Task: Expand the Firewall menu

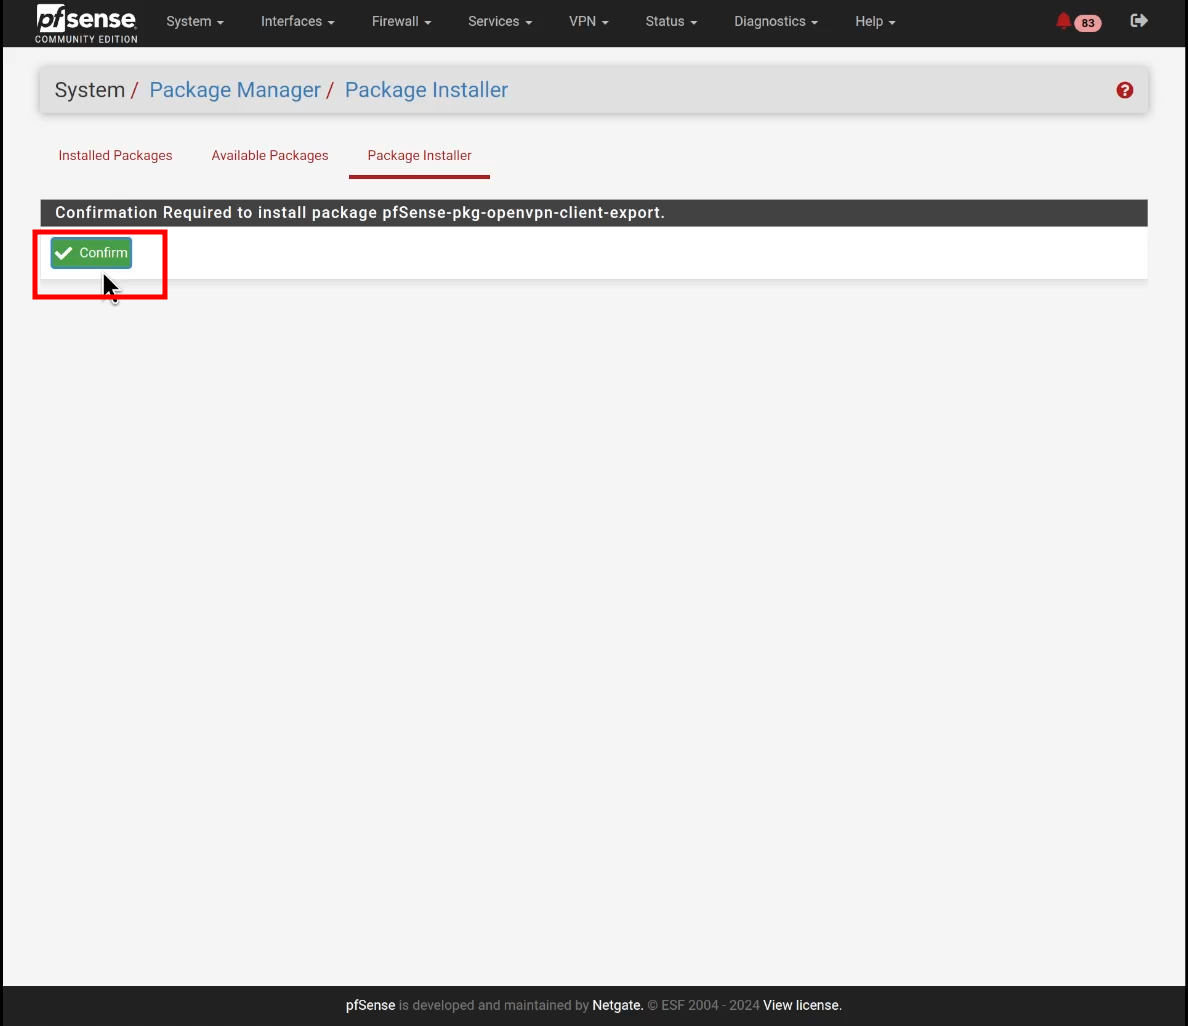Action: pos(402,21)
